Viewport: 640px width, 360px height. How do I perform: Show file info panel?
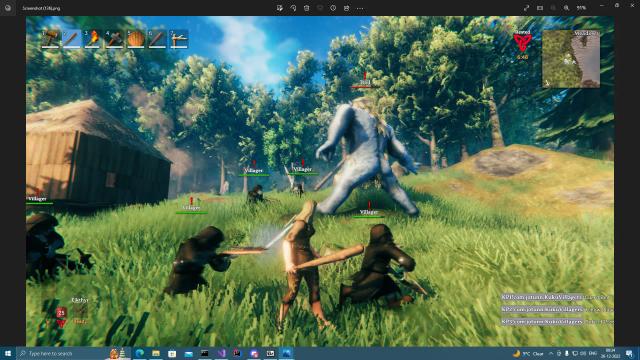(333, 8)
